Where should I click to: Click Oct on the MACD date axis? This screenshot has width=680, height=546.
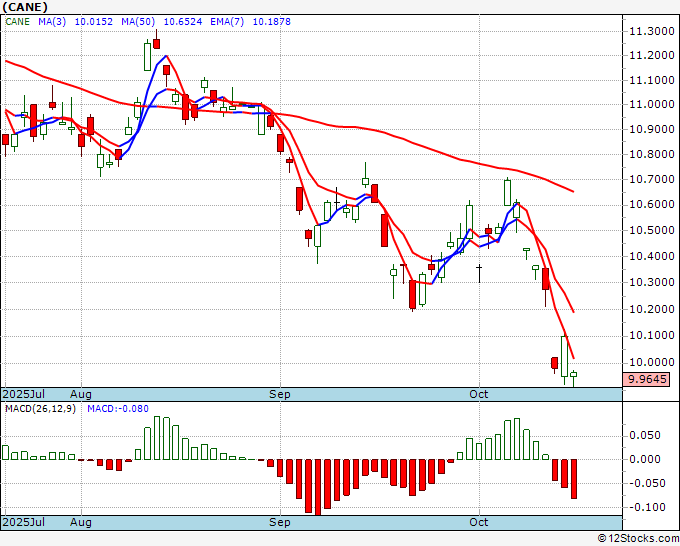(479, 522)
